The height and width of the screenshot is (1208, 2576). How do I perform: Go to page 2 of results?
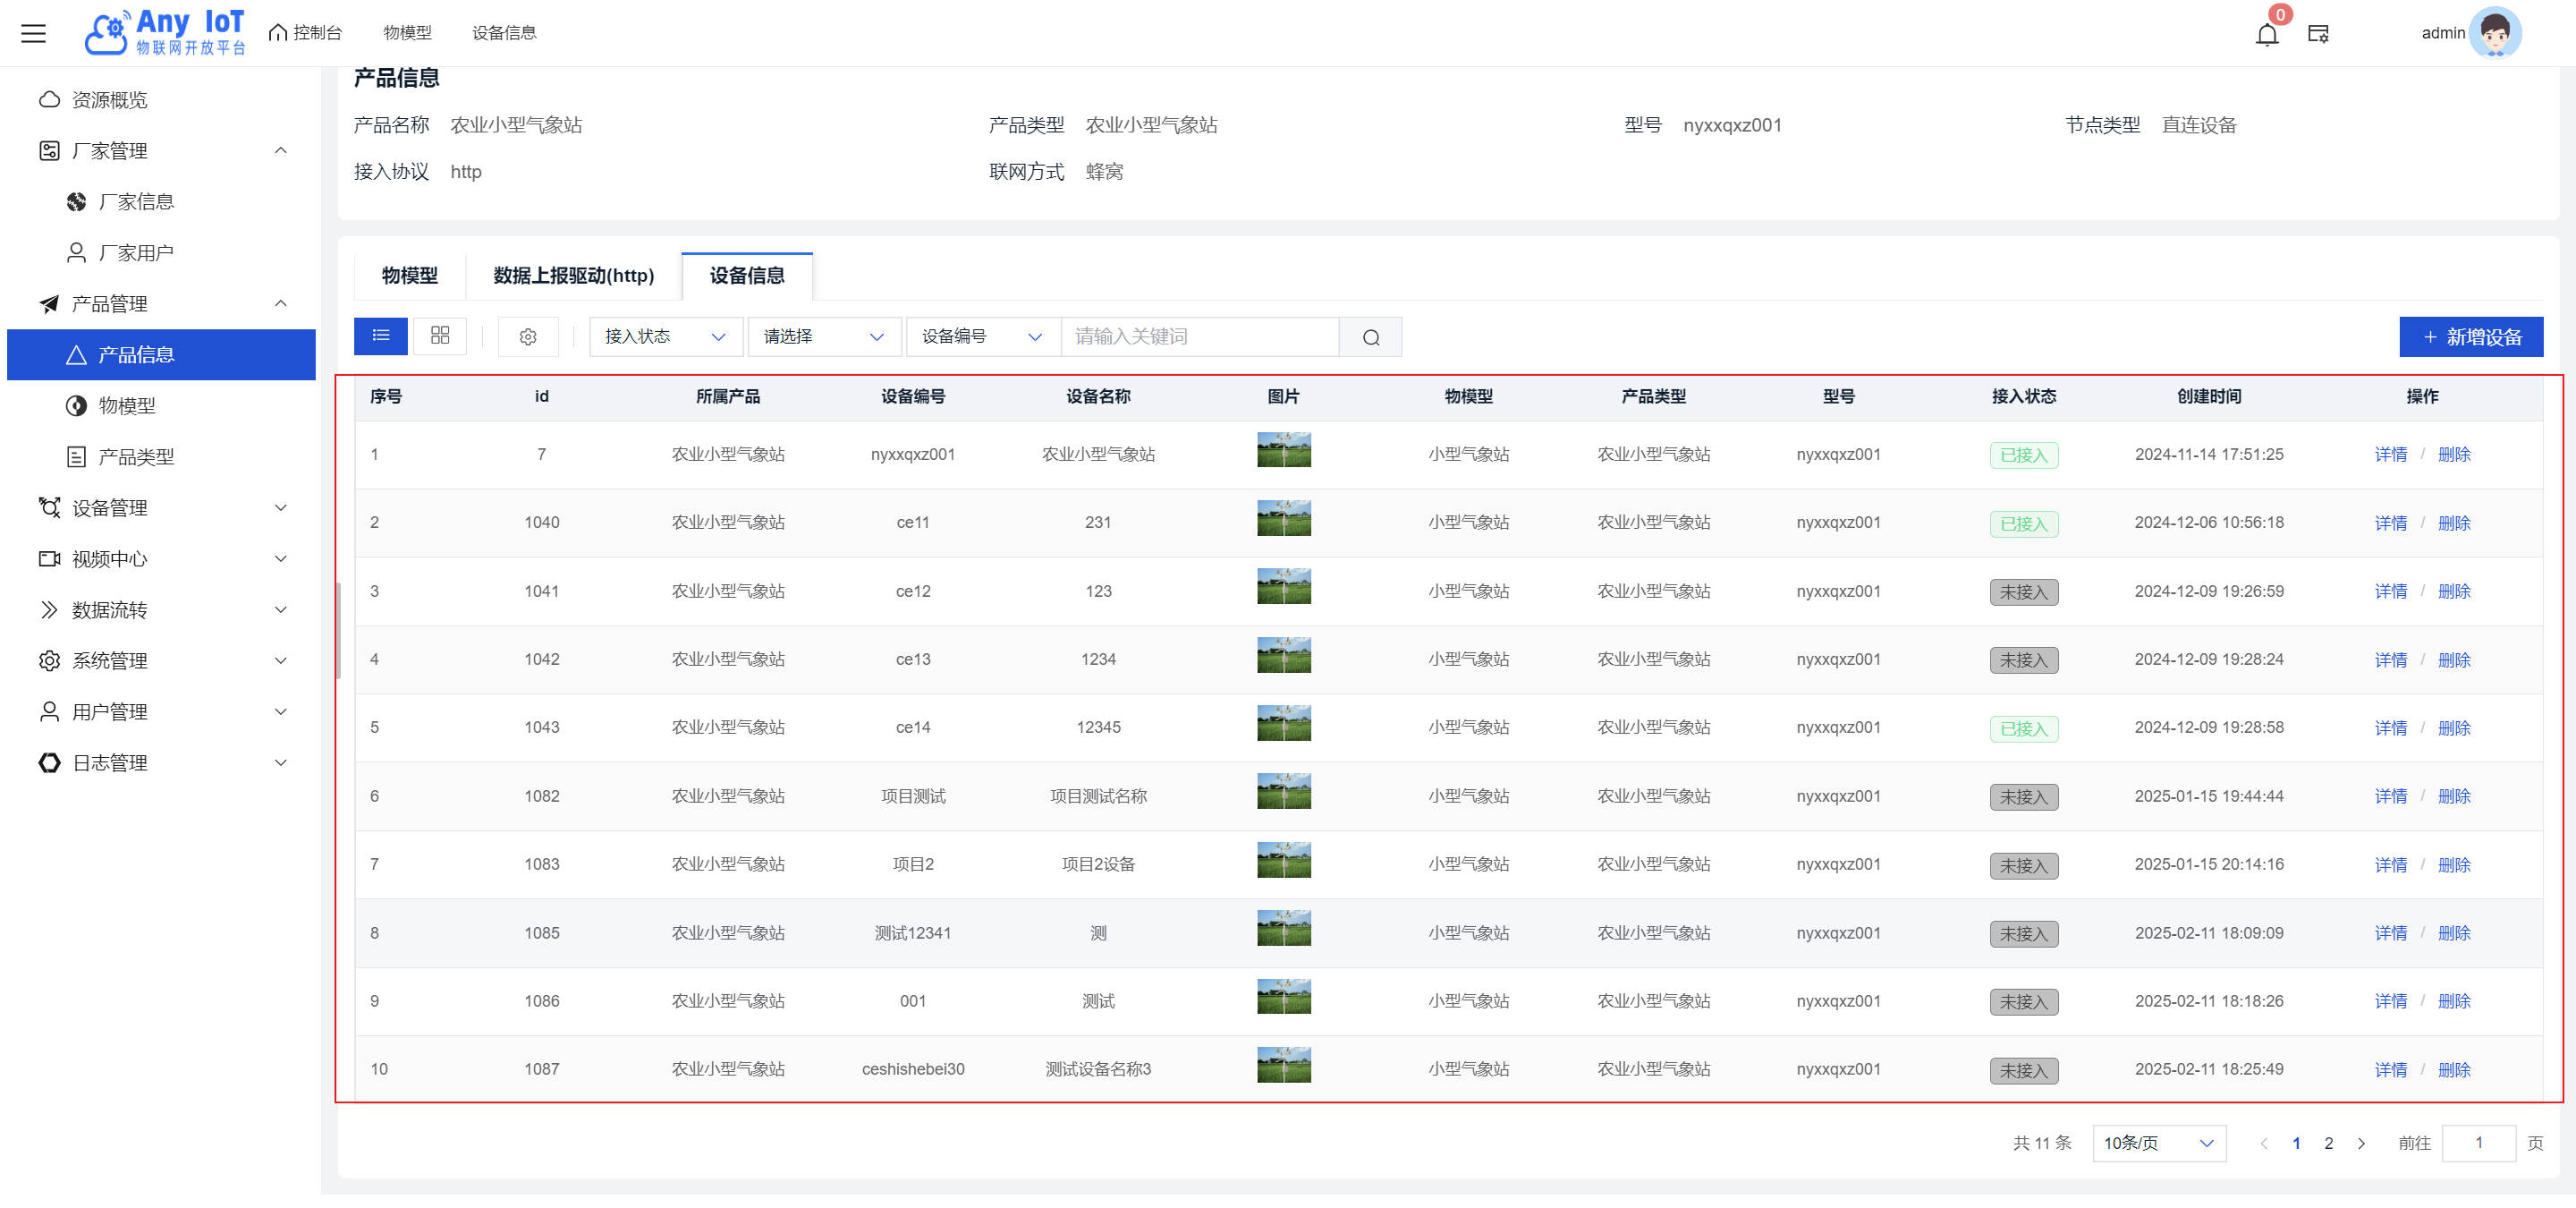coord(2328,1143)
